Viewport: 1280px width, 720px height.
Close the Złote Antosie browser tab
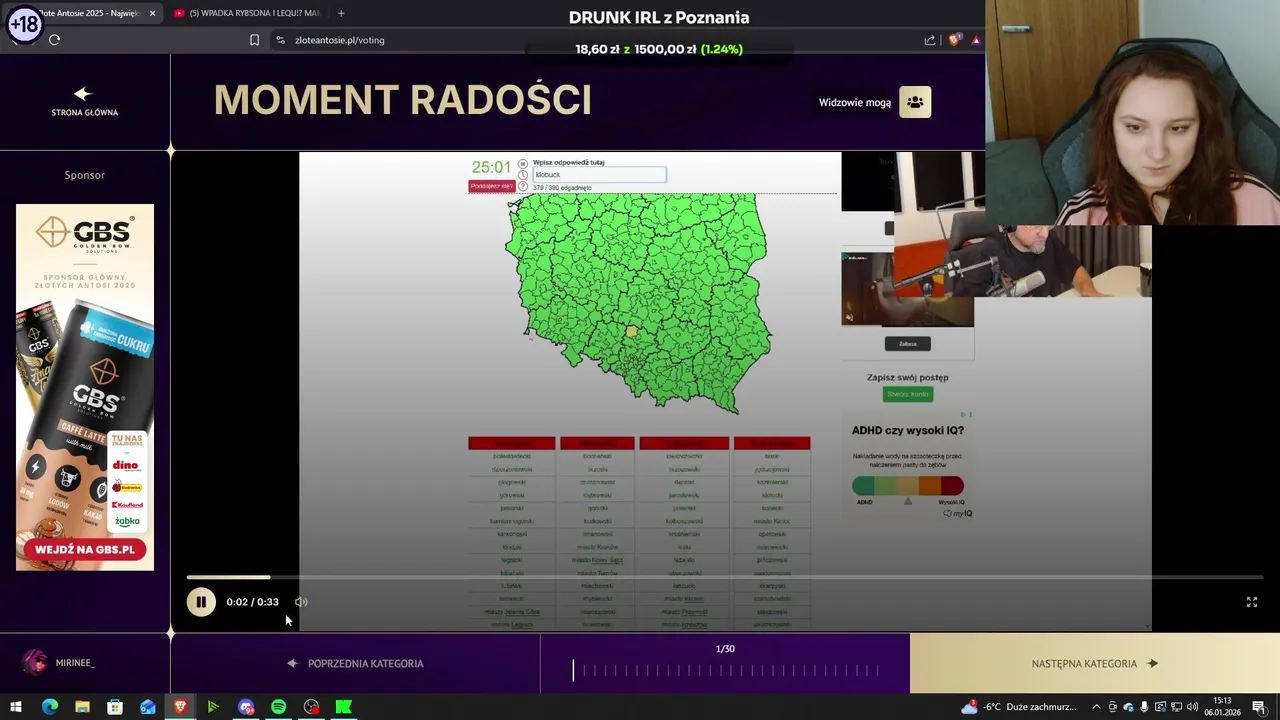[x=152, y=13]
